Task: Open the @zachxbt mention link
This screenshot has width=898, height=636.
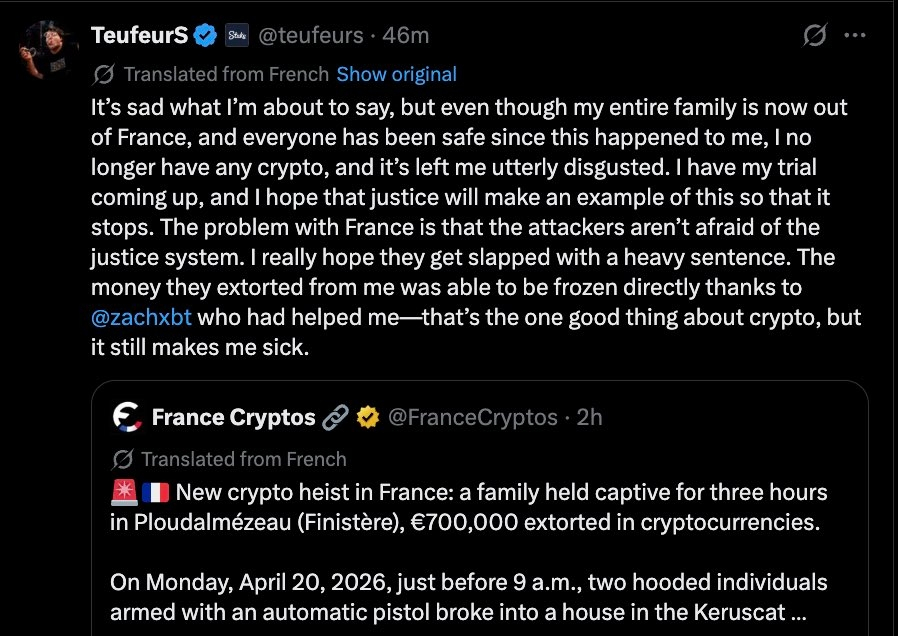Action: click(x=141, y=317)
